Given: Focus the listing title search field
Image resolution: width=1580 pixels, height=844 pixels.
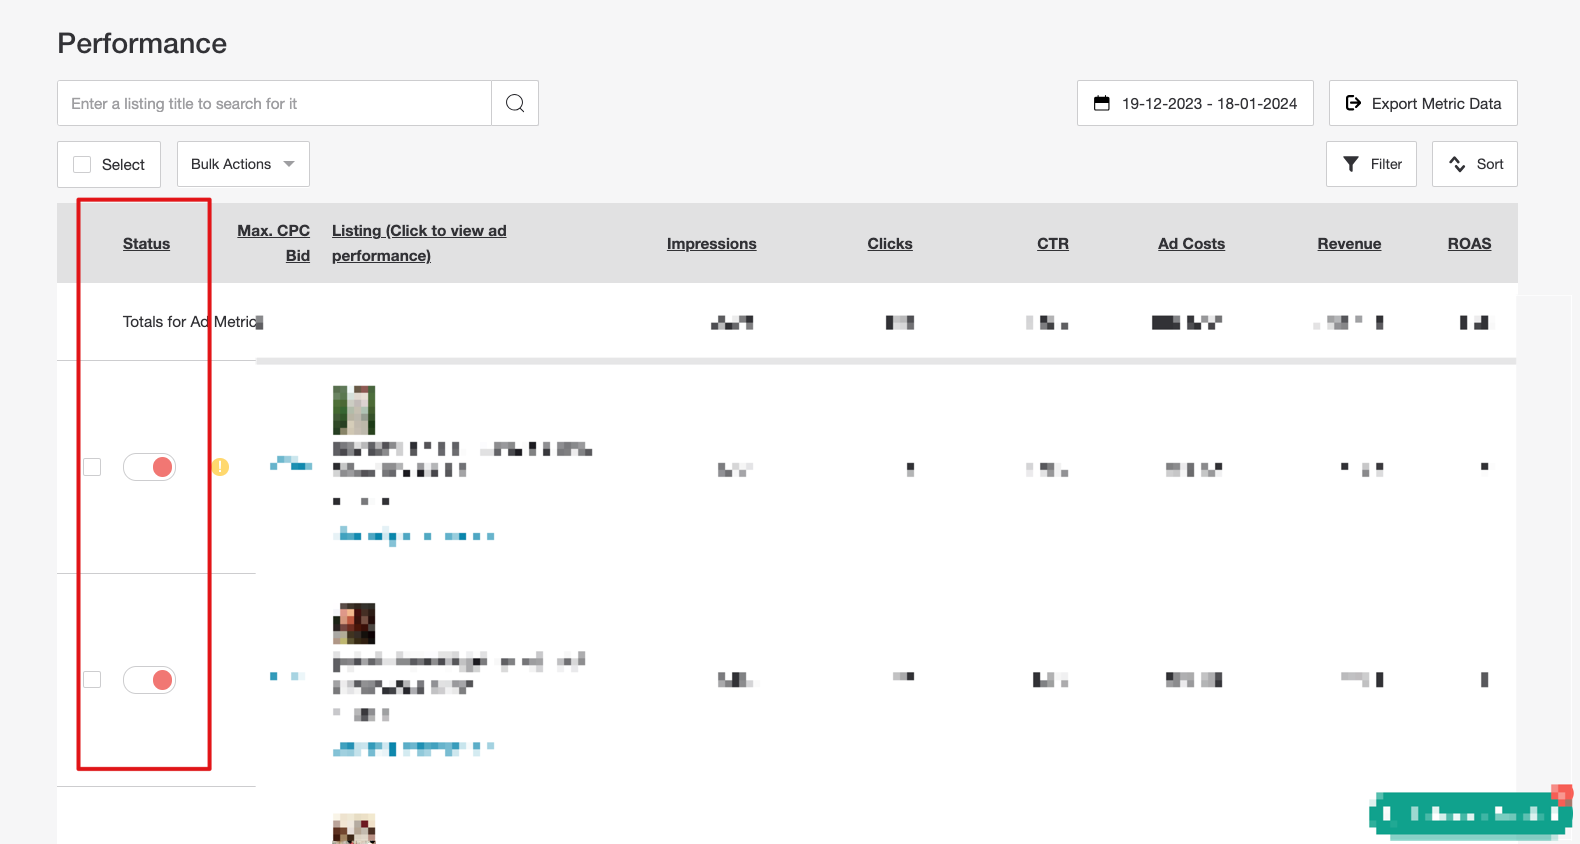Looking at the screenshot, I should (x=274, y=103).
